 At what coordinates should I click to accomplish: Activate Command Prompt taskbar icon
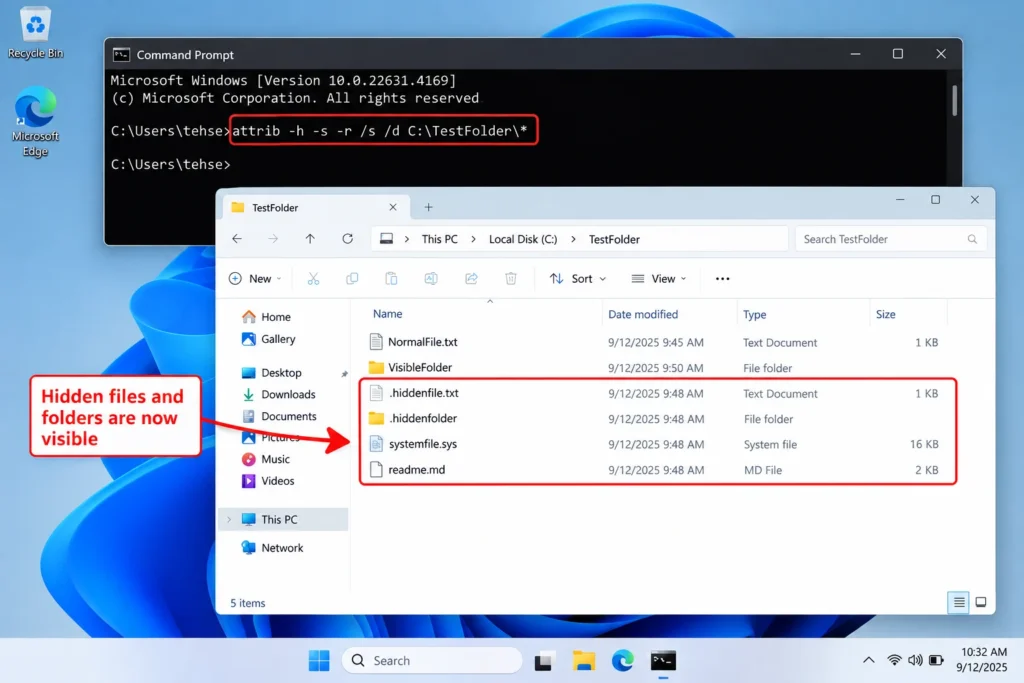pos(663,661)
